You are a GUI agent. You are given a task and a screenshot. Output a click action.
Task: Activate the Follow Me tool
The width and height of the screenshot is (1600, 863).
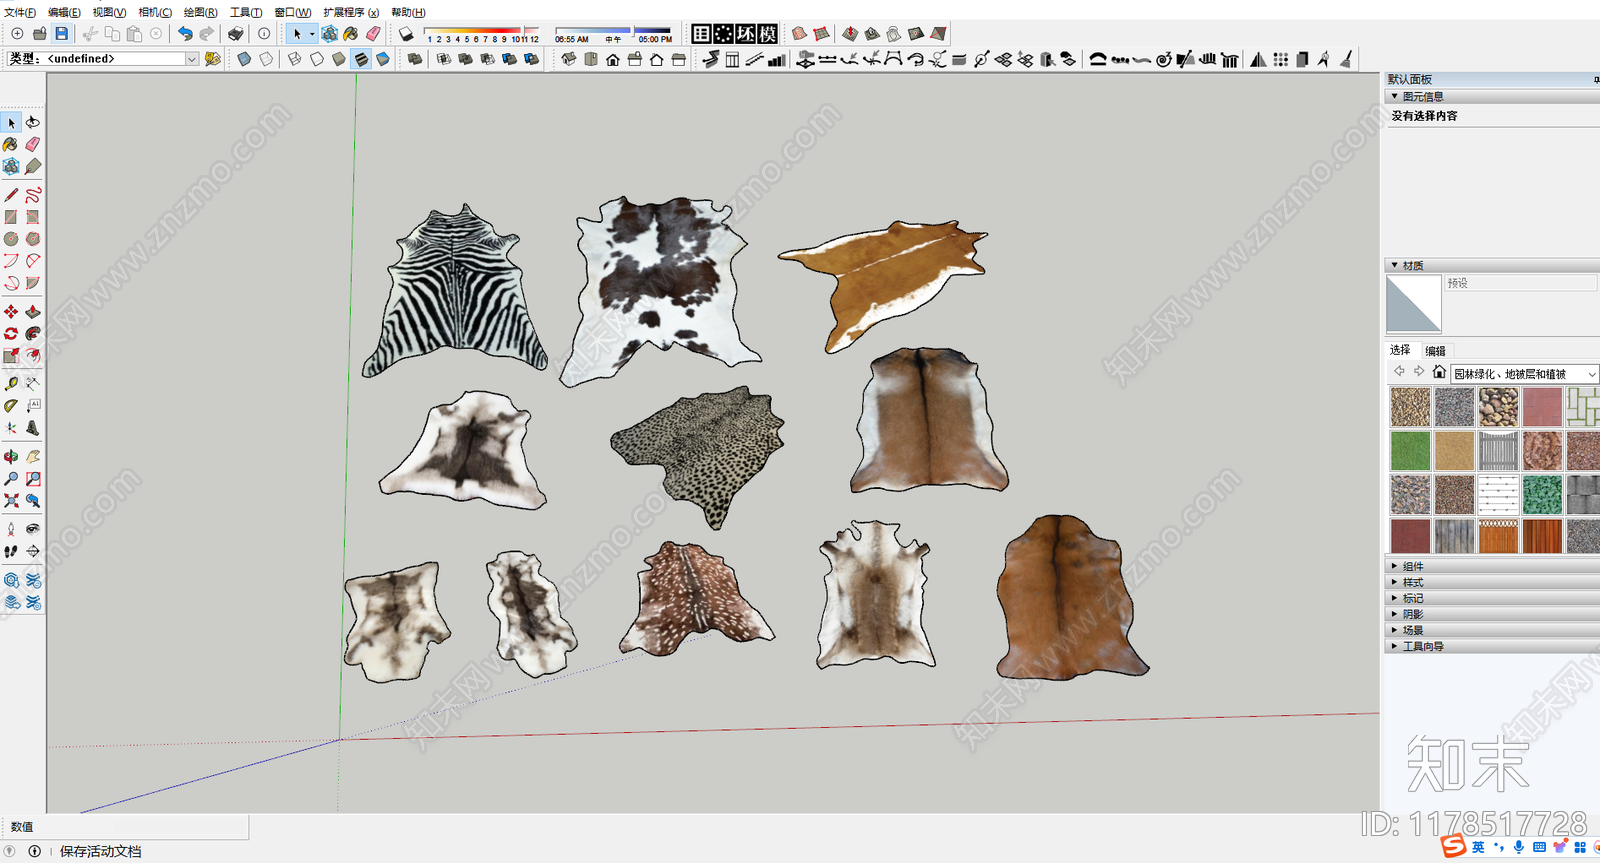(33, 334)
